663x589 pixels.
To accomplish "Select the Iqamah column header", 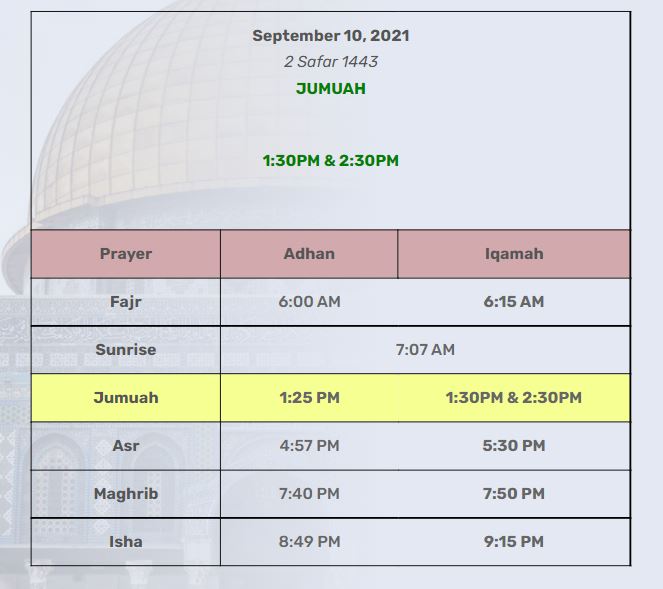I will click(x=514, y=254).
